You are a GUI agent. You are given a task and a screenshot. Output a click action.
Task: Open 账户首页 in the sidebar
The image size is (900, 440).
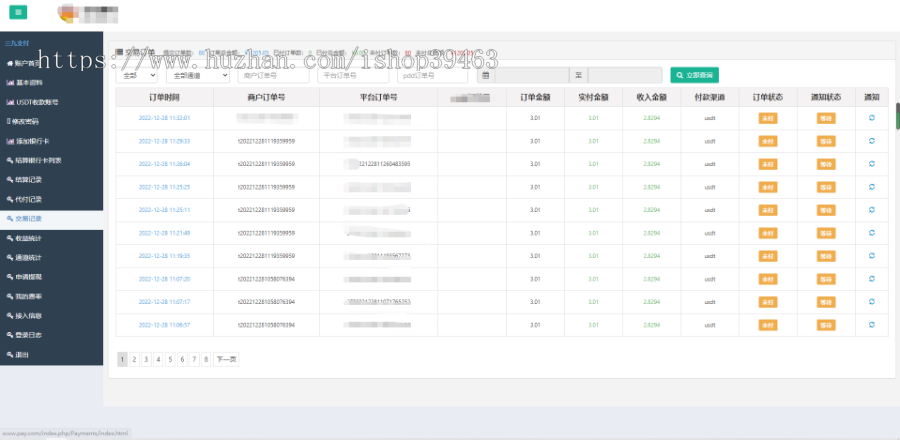point(52,63)
